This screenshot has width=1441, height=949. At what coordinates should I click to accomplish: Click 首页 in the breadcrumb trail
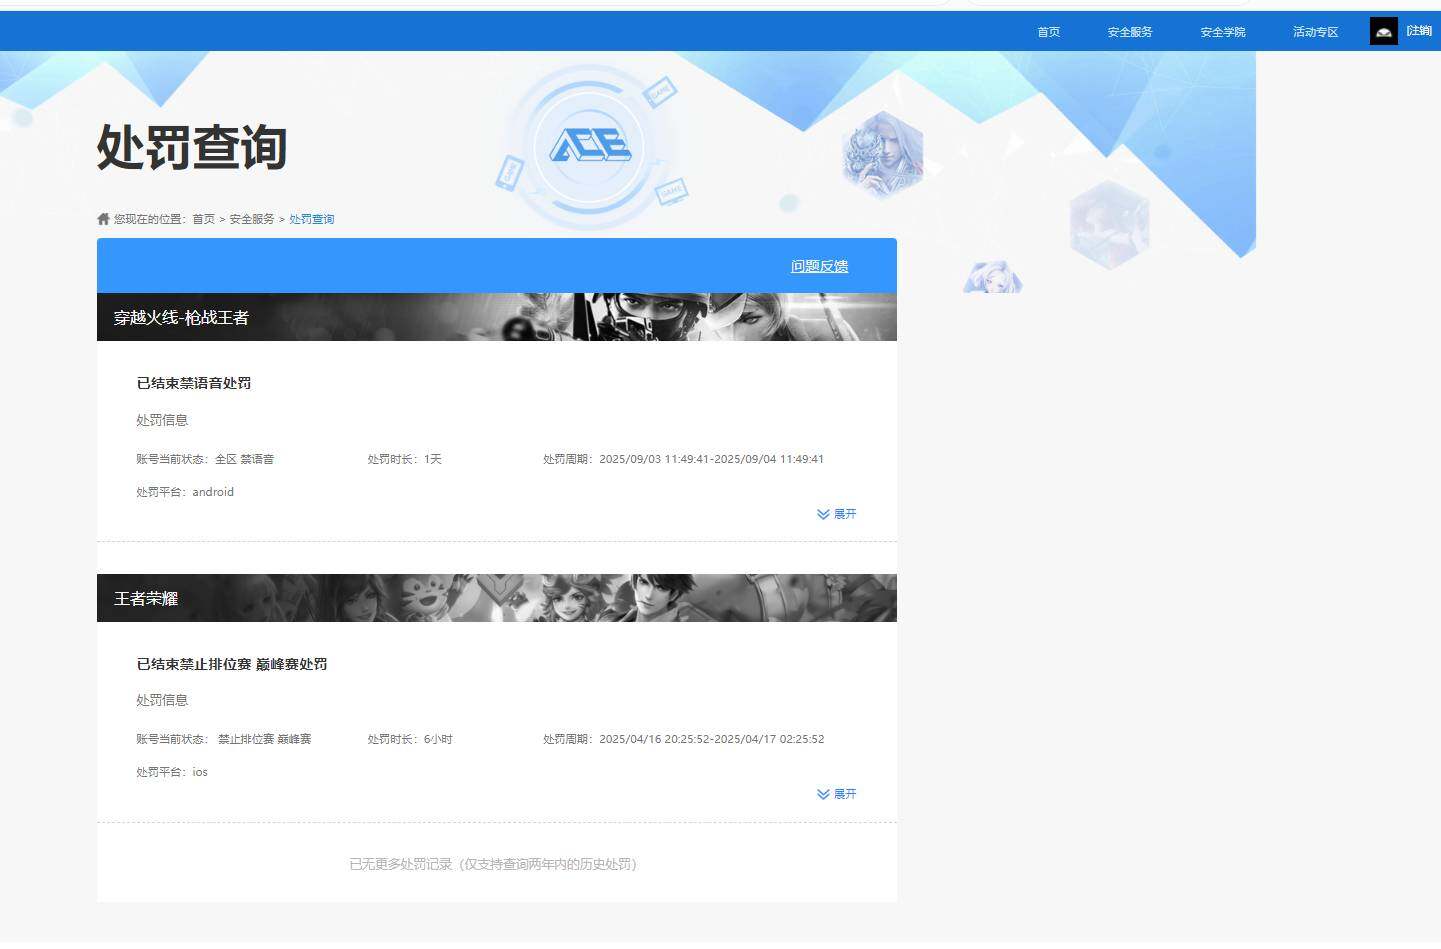pyautogui.click(x=204, y=219)
